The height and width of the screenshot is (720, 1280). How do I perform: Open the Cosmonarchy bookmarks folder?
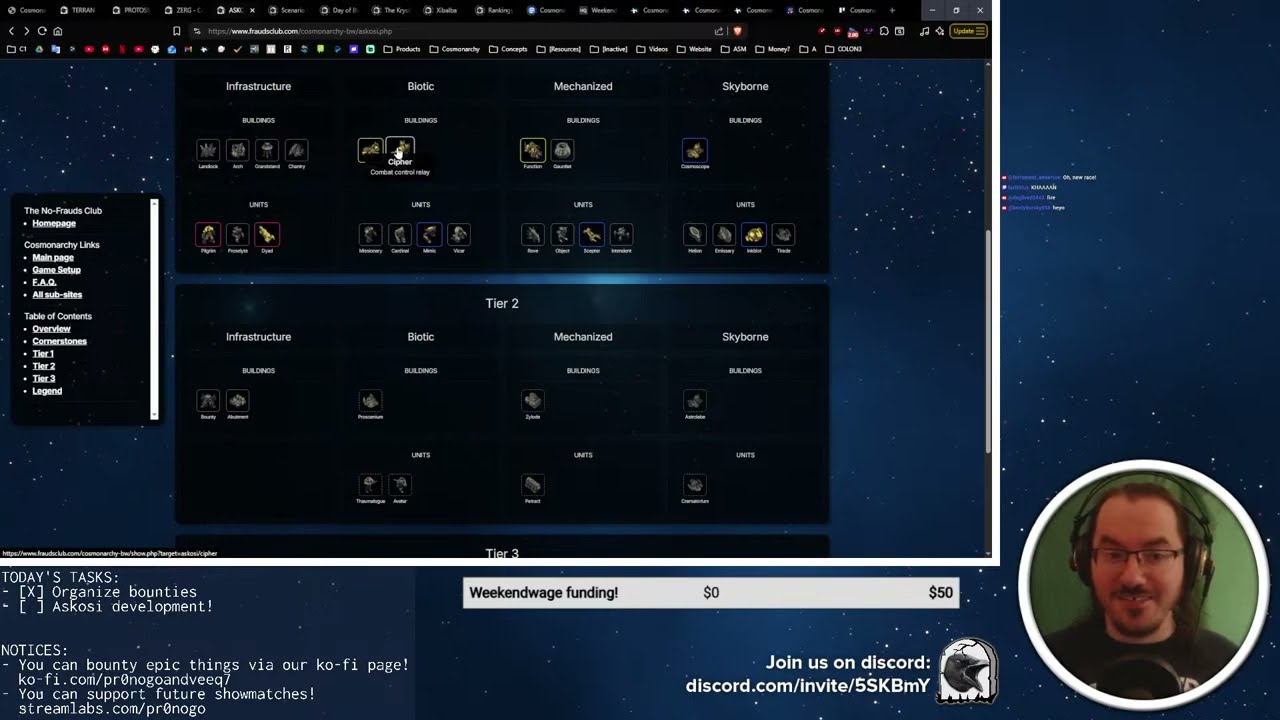455,49
